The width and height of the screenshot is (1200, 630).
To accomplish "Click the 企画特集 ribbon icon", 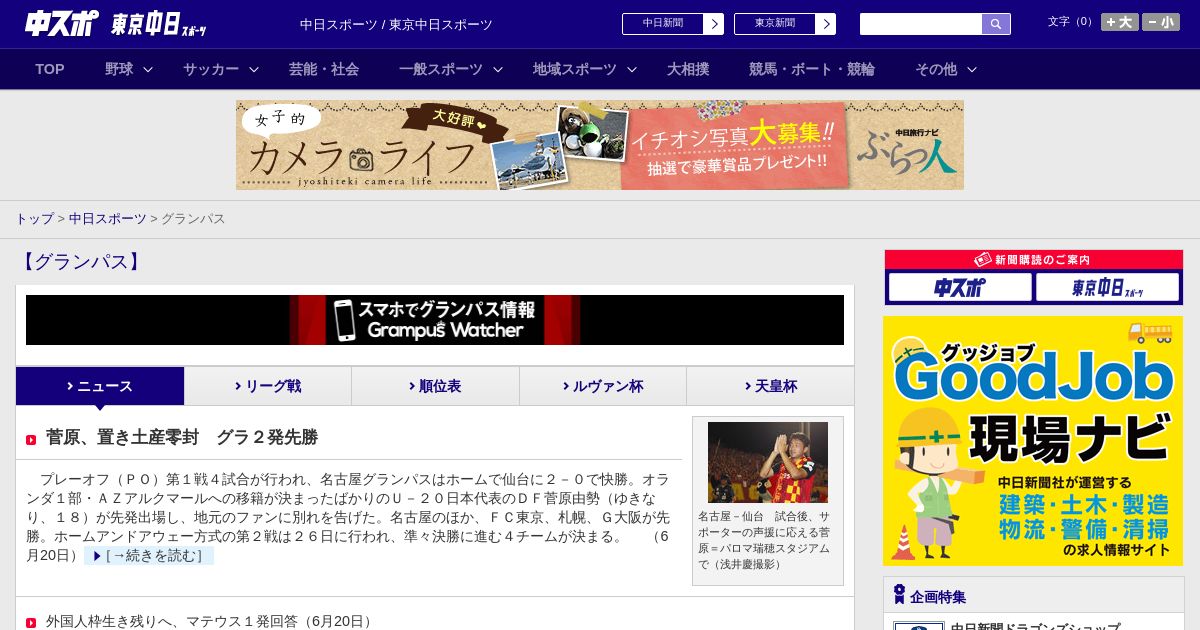I will (899, 595).
